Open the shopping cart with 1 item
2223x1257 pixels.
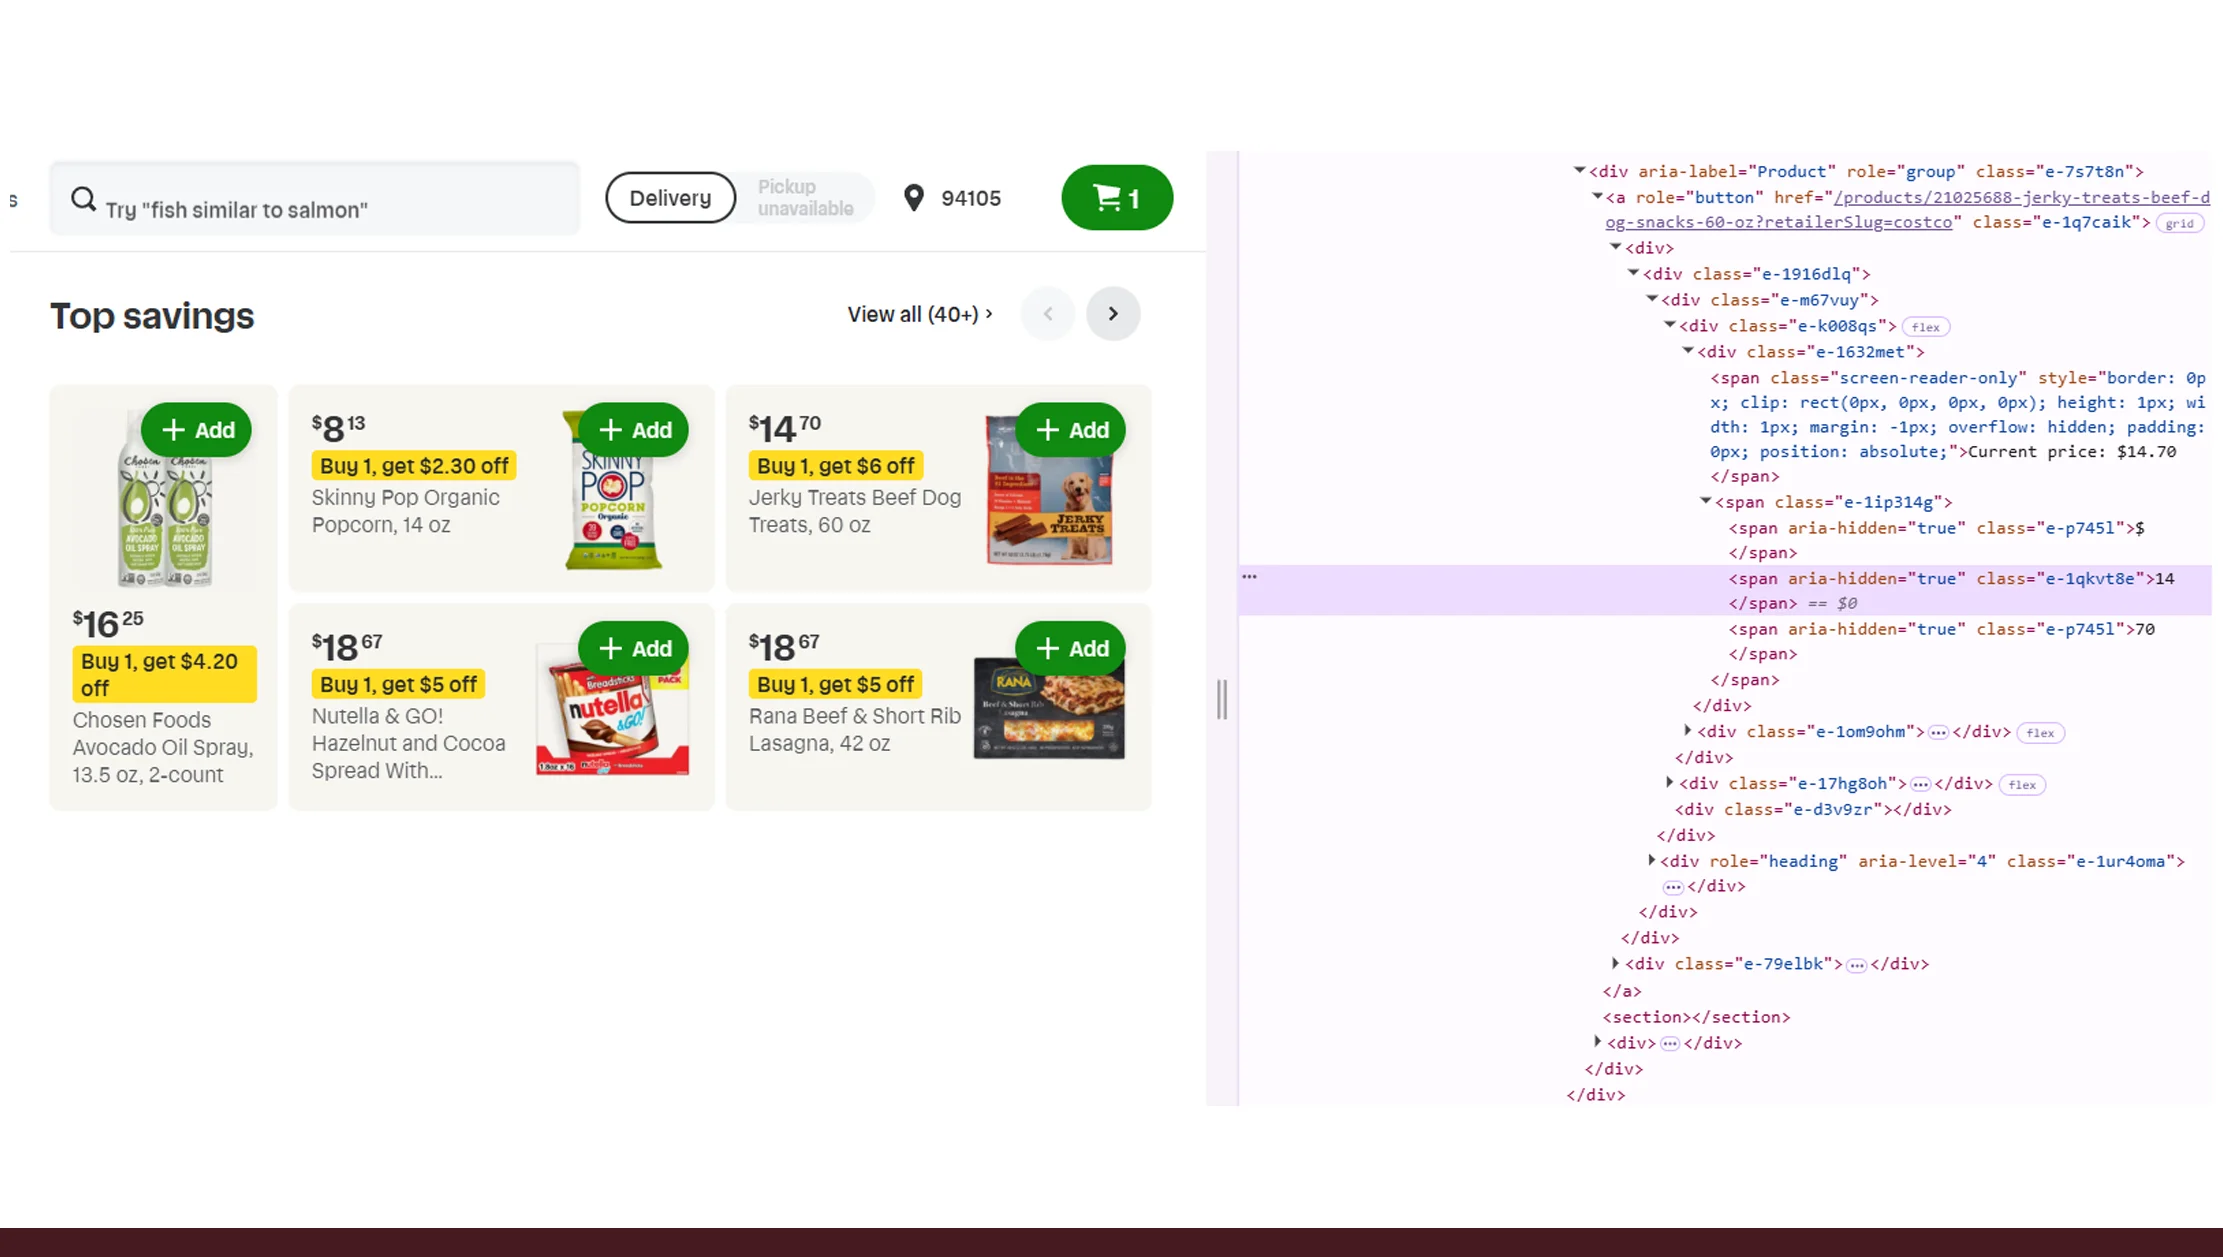coord(1116,197)
